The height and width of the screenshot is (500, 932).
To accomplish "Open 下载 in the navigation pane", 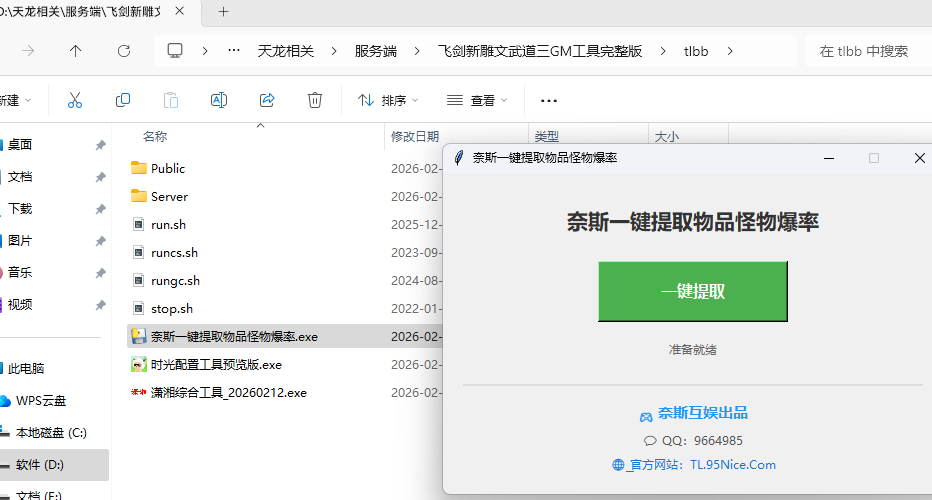I will pos(20,209).
